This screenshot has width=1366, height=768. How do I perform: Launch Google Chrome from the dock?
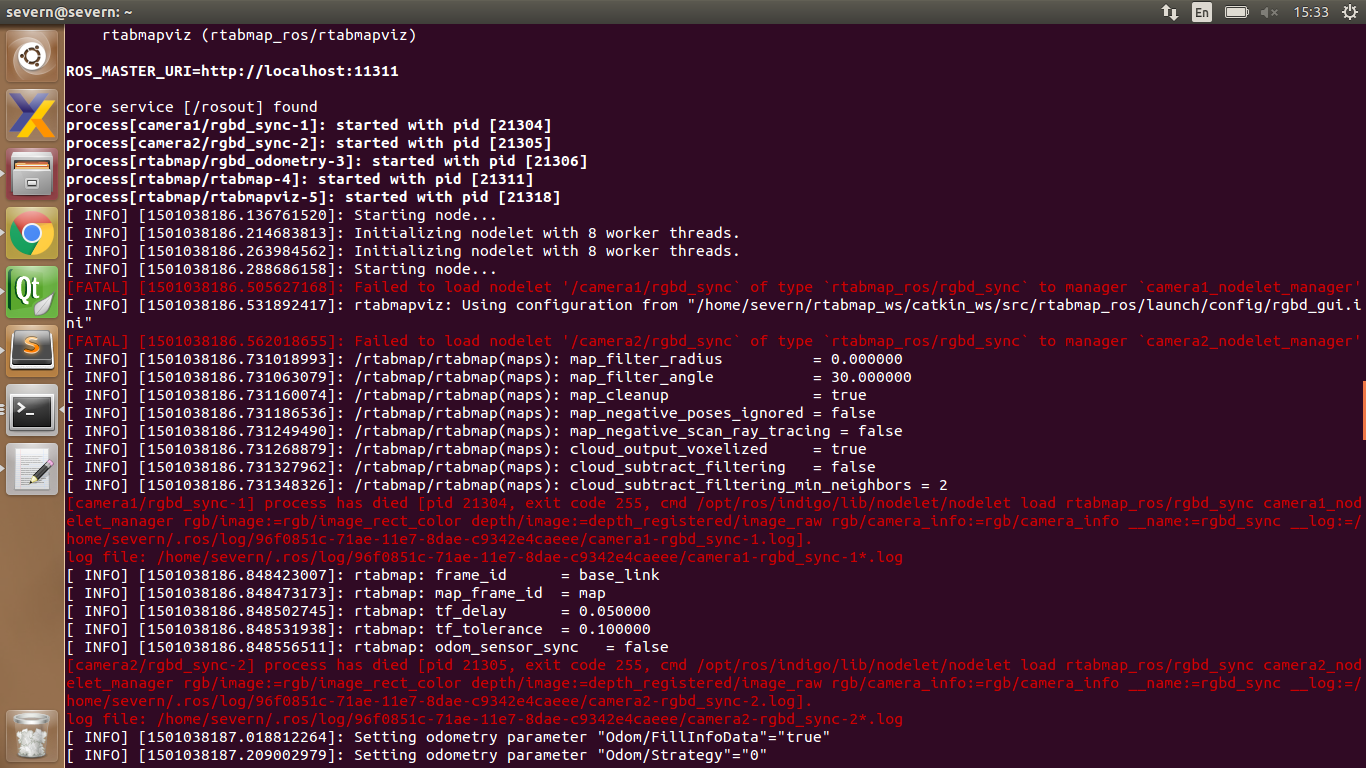[32, 233]
